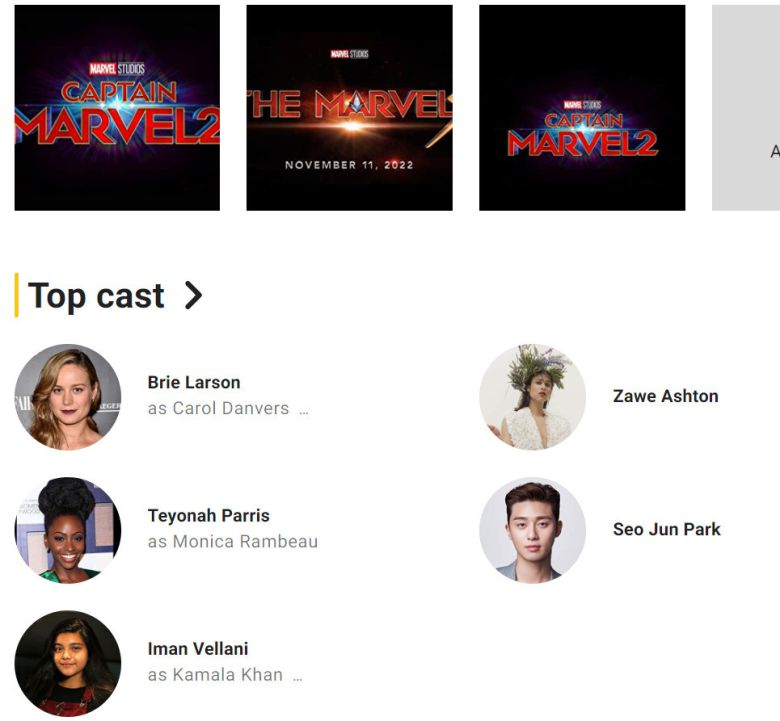Open The Marvels November 11, 2022 poster
Viewport: 780px width, 721px height.
(x=349, y=108)
